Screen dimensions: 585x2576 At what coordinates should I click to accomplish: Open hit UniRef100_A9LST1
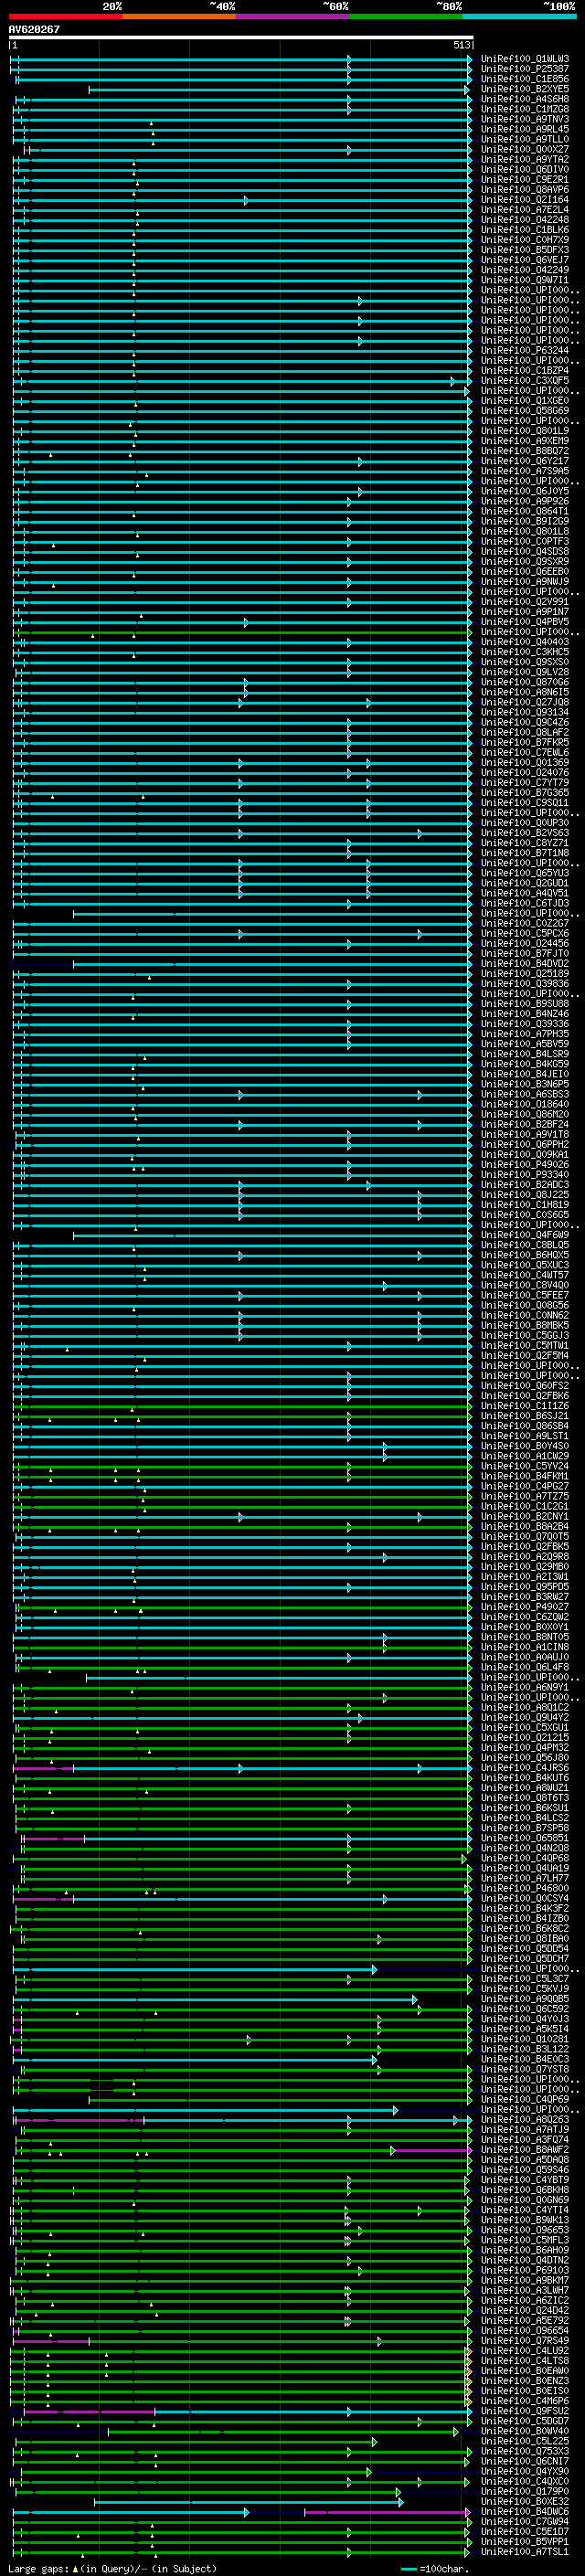tap(525, 1436)
